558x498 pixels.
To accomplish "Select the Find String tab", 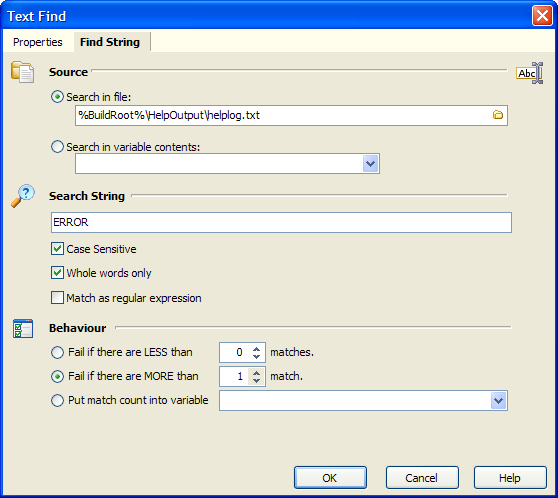I will point(110,42).
